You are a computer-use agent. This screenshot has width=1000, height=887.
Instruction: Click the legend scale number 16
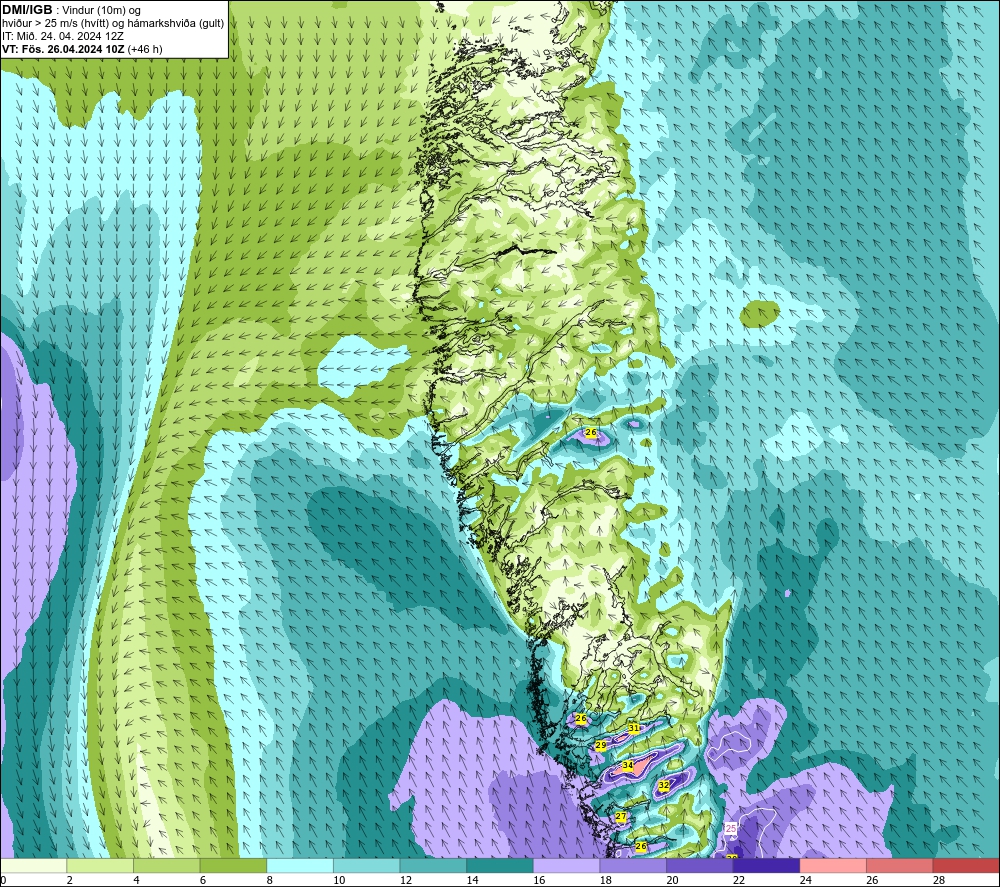coord(540,880)
